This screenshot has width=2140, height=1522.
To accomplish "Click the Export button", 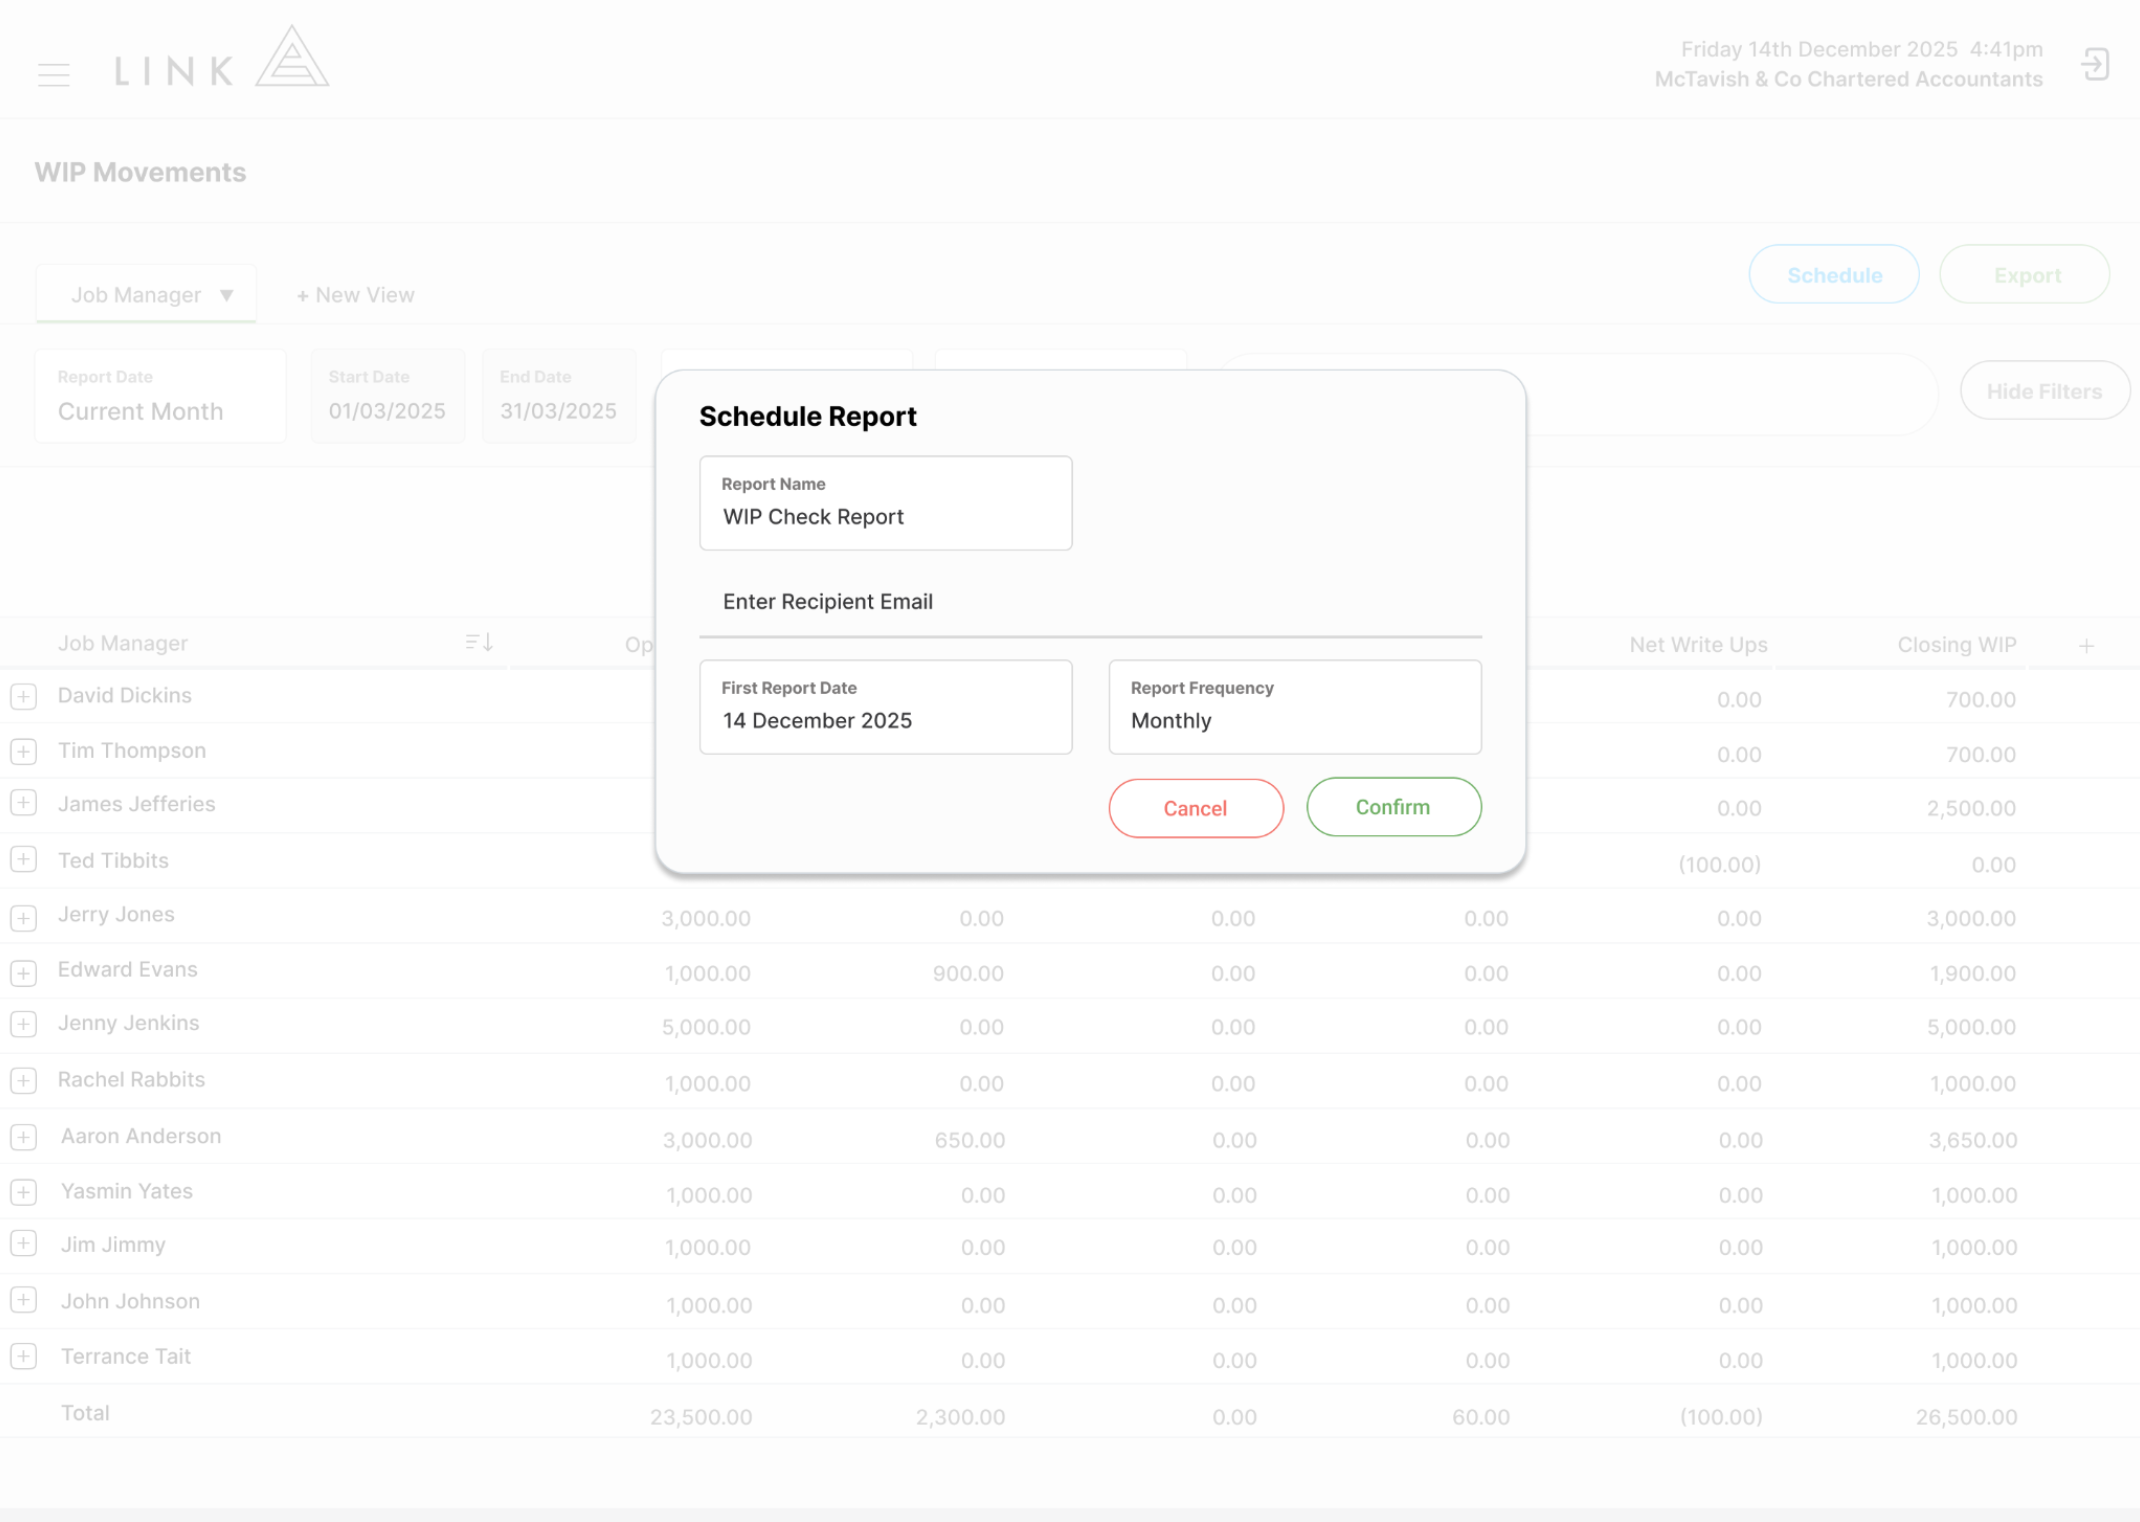I will (x=2025, y=275).
